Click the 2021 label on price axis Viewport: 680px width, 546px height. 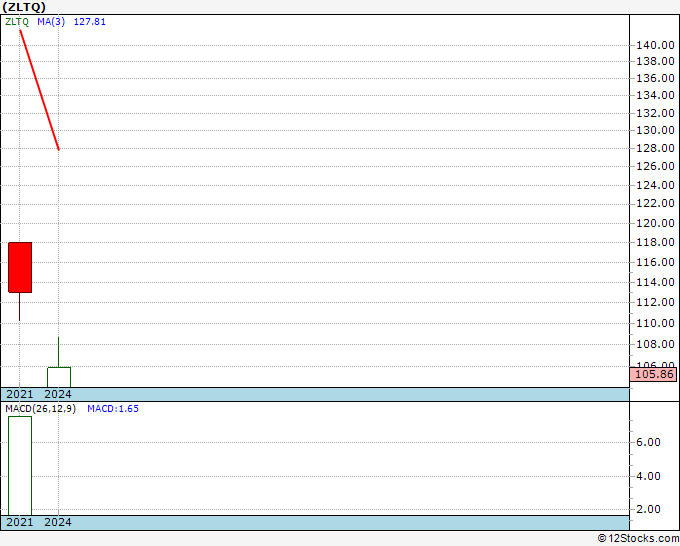(20, 394)
